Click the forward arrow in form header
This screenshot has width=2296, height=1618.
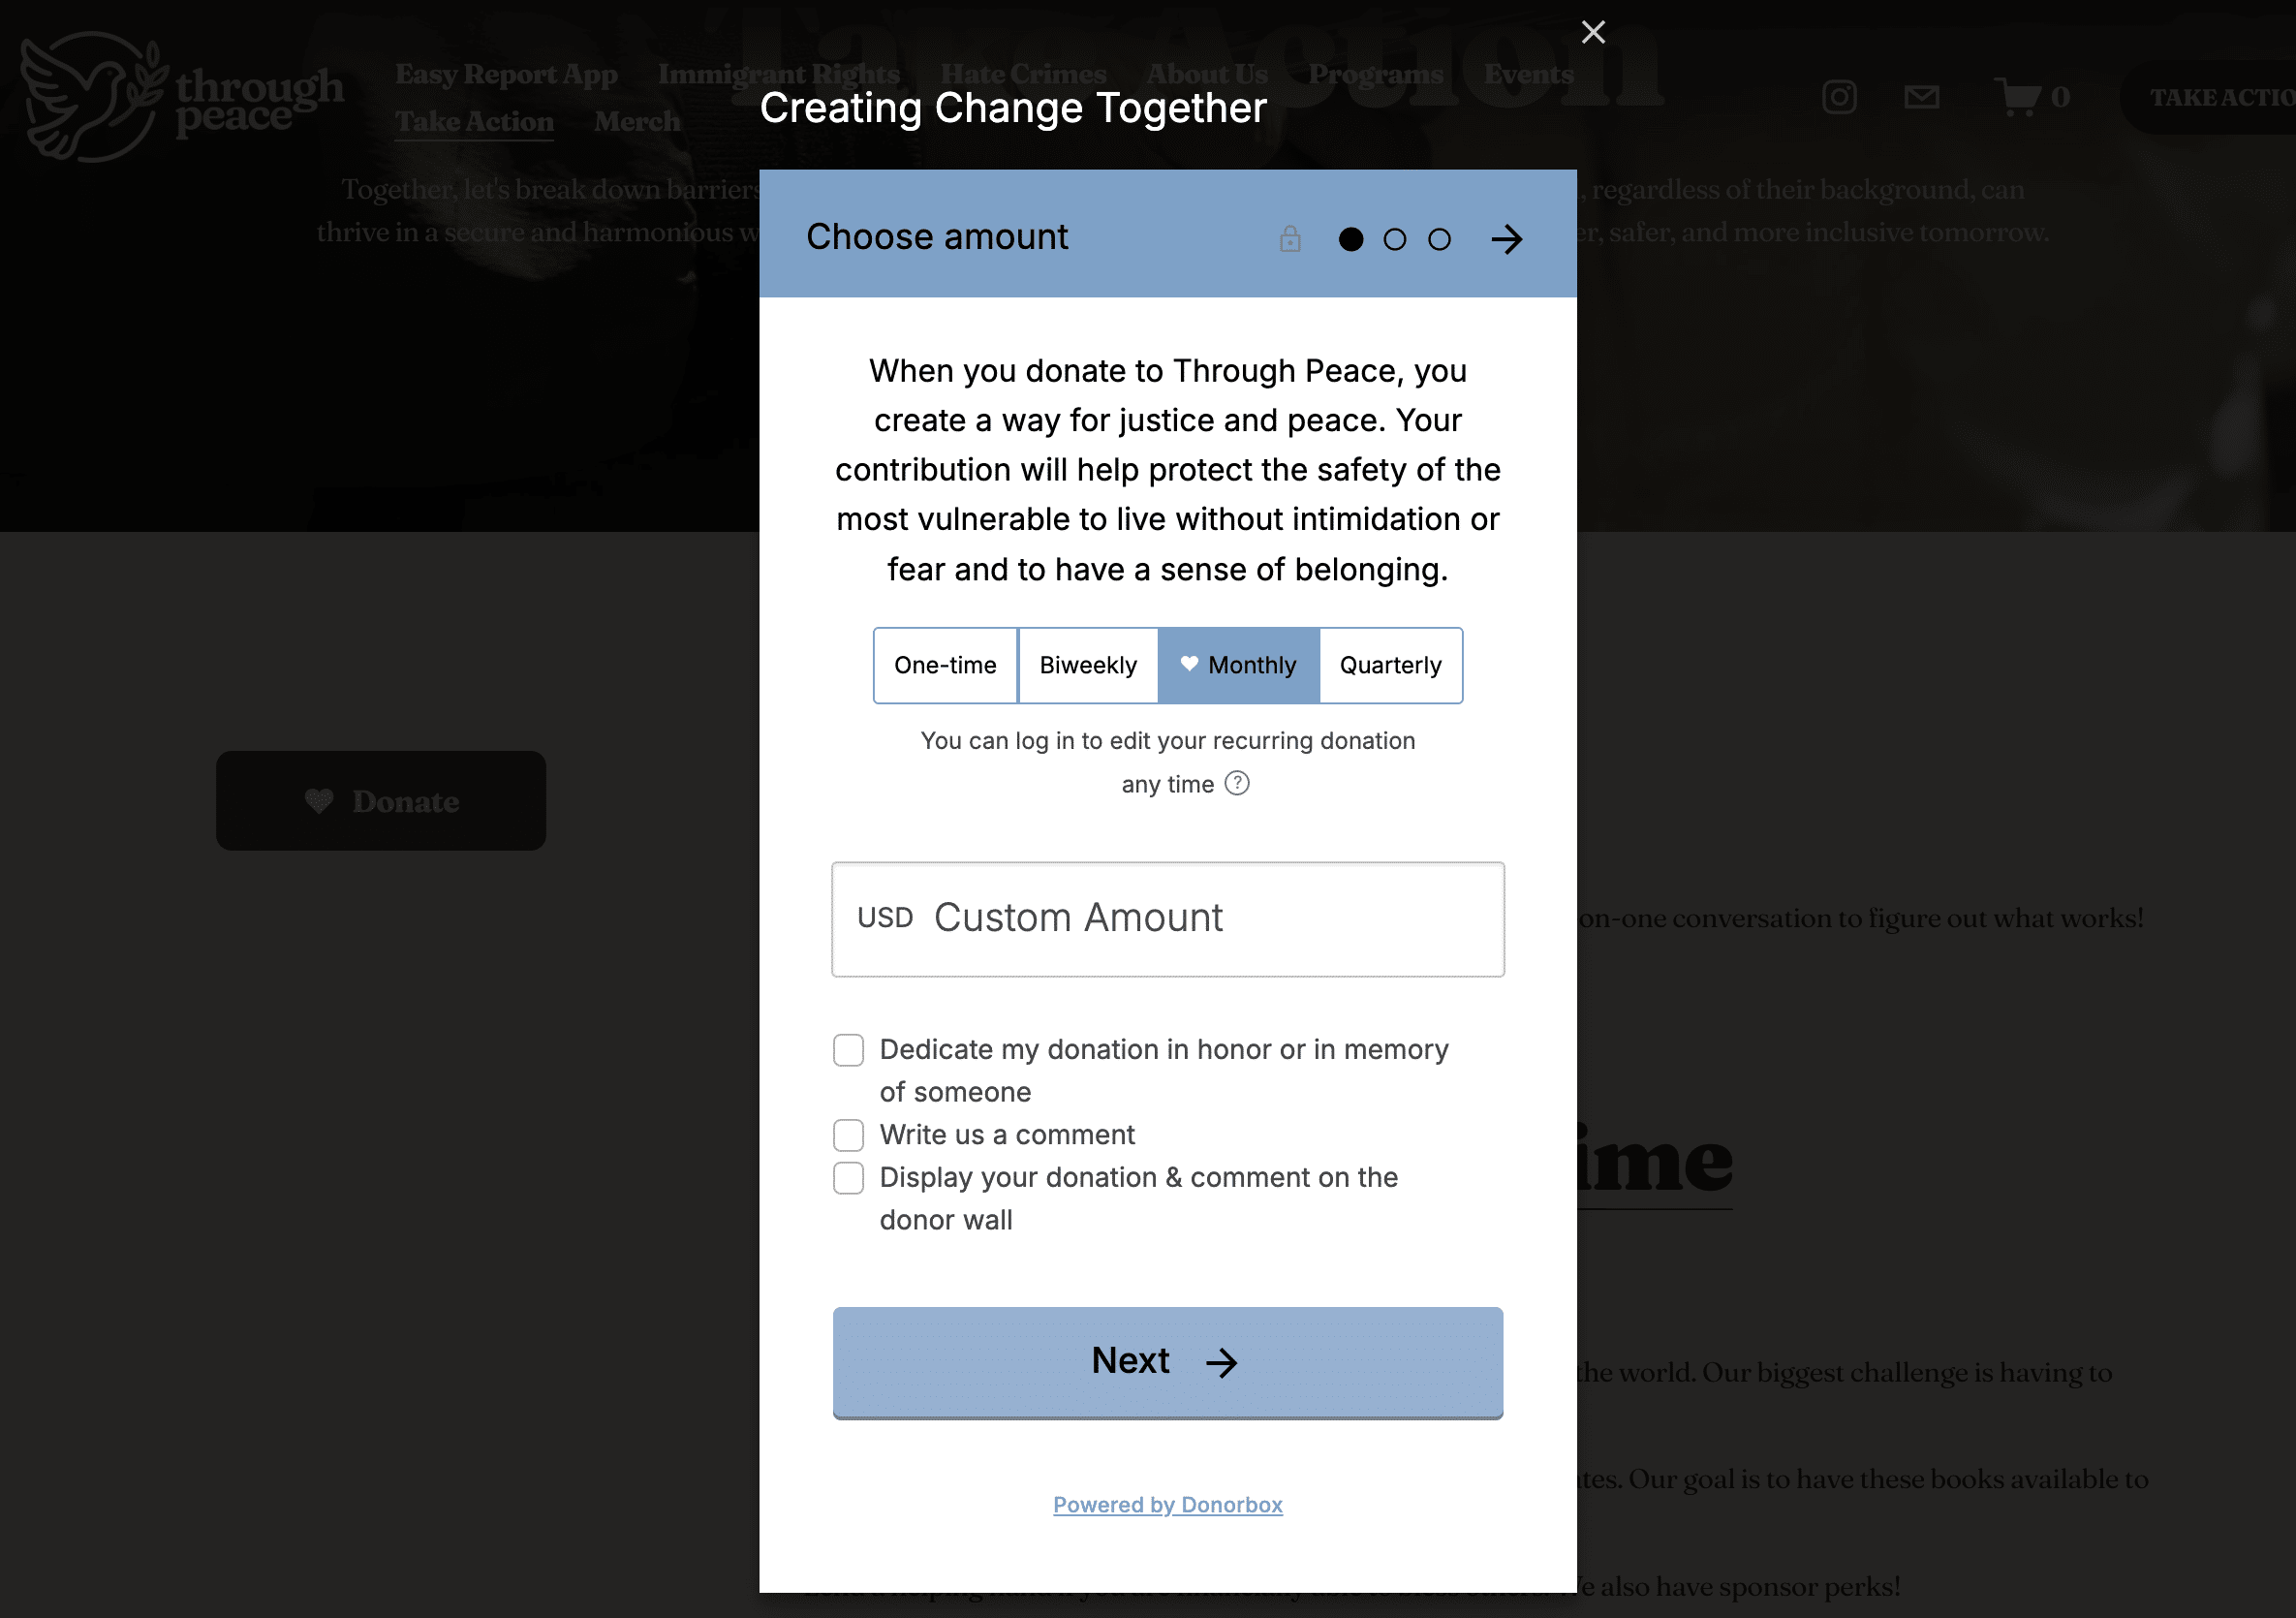[1506, 239]
